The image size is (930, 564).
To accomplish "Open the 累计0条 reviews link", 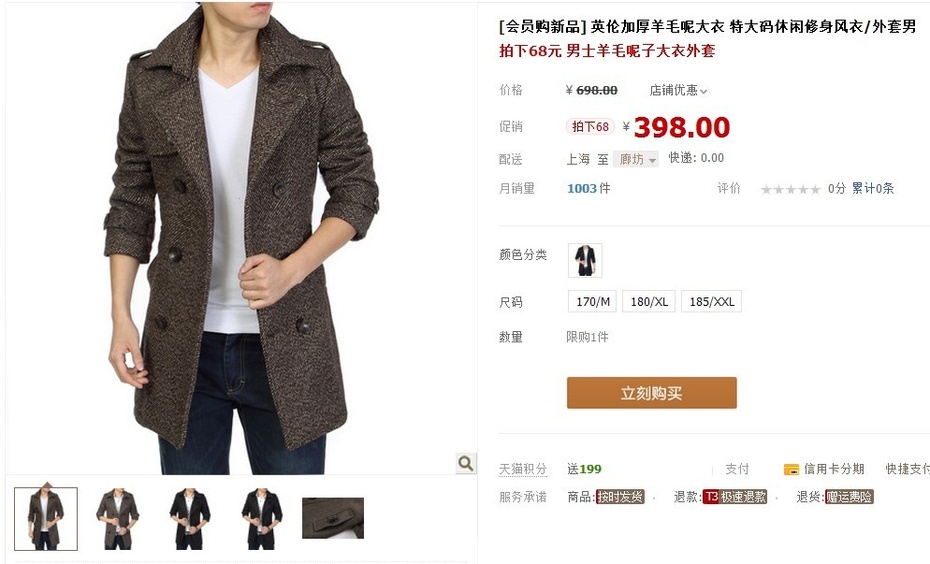I will click(x=872, y=189).
